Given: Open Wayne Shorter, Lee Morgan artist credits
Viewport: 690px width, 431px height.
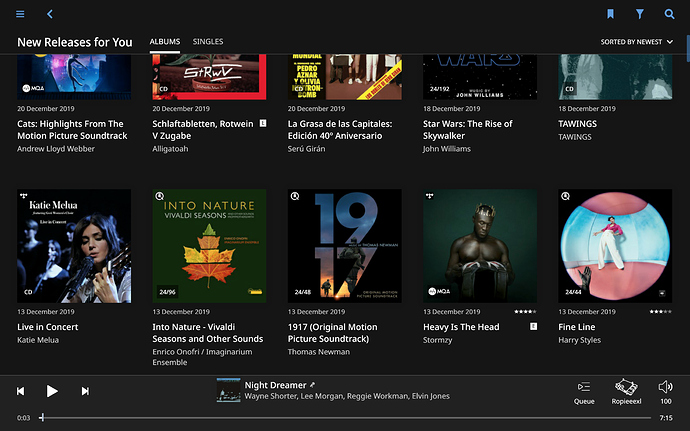Looking at the screenshot, I should click(x=347, y=396).
